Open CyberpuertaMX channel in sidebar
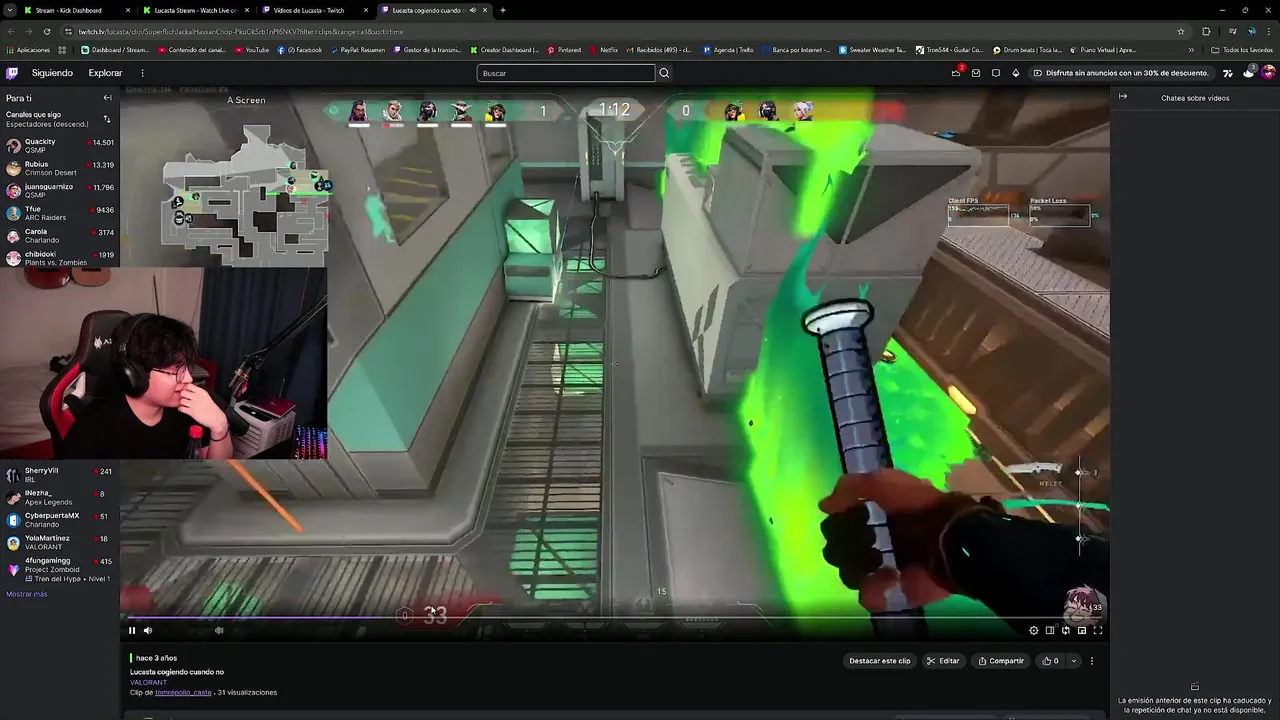The image size is (1280, 720). point(60,520)
